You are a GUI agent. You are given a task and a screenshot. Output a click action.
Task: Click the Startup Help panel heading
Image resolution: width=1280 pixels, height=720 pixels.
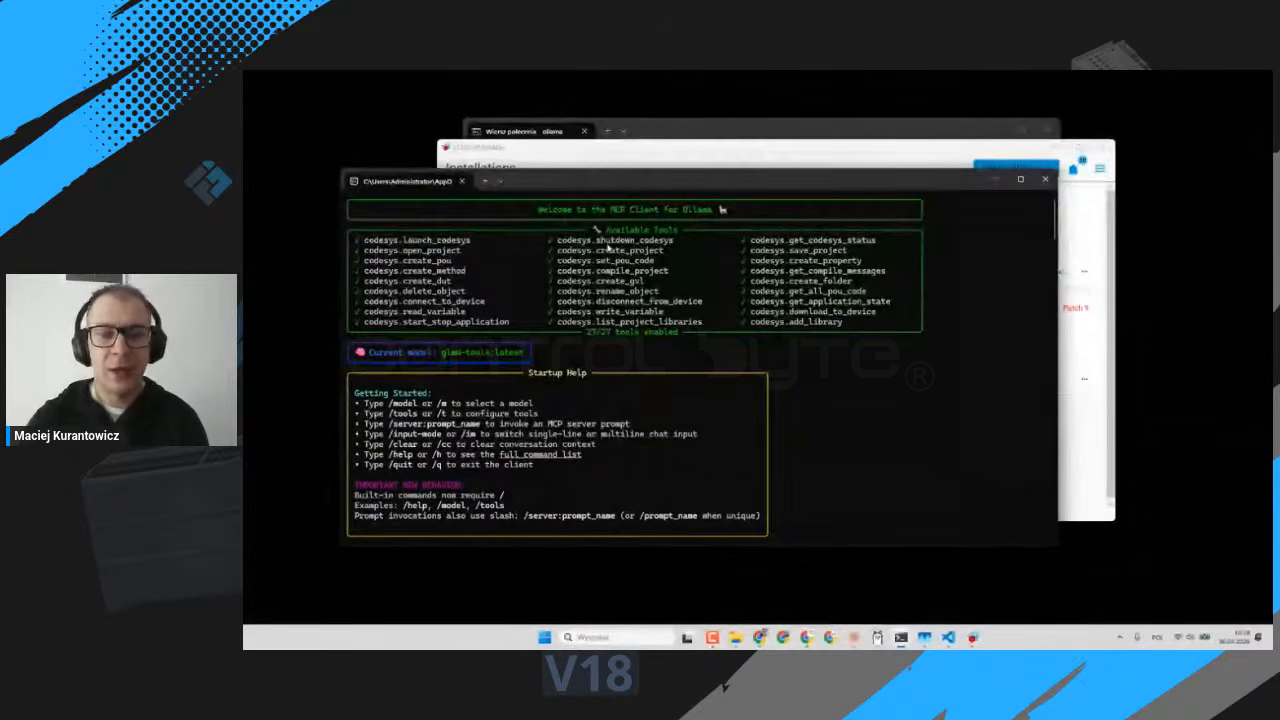point(557,372)
